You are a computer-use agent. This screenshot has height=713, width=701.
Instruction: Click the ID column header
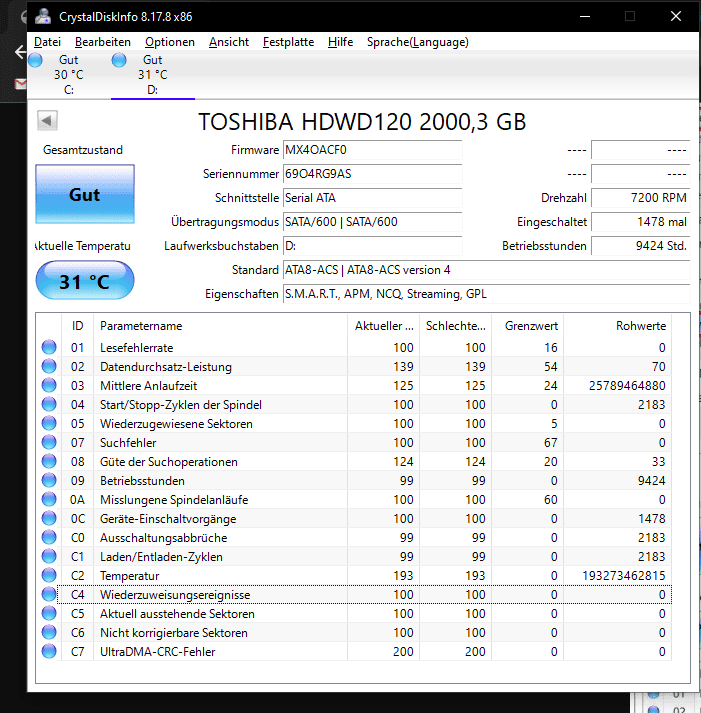[x=77, y=326]
